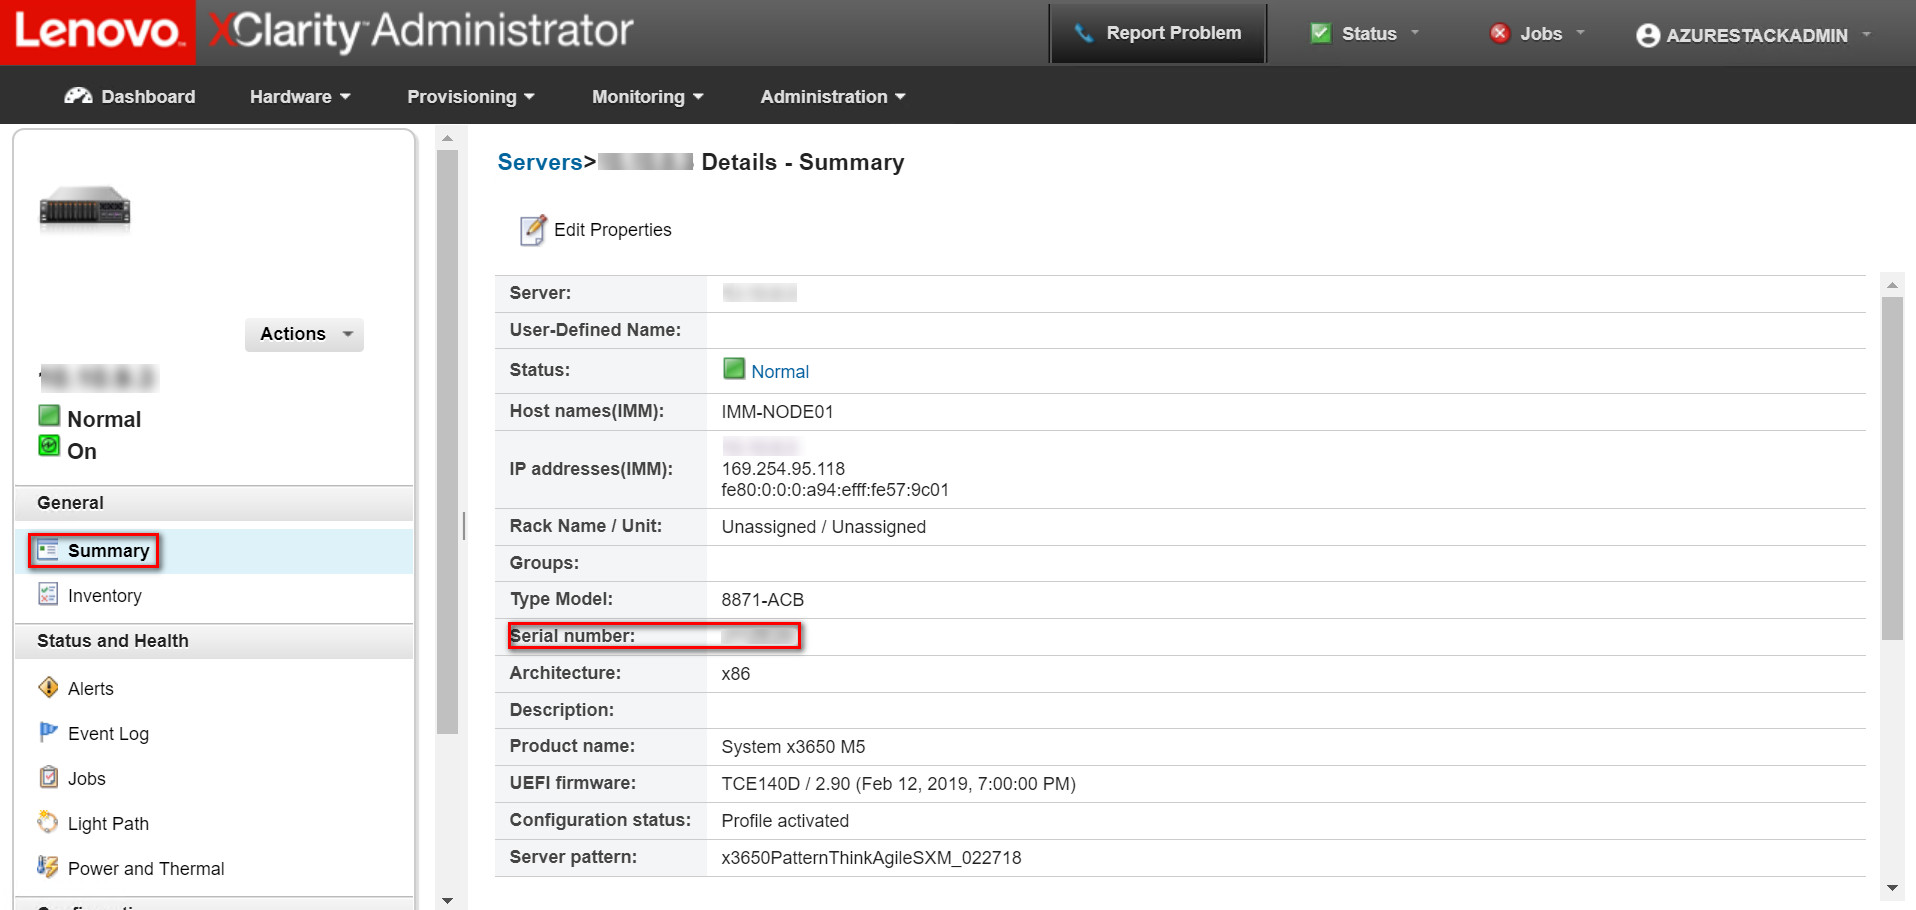Click the Light Path icon
The height and width of the screenshot is (910, 1916).
47,822
